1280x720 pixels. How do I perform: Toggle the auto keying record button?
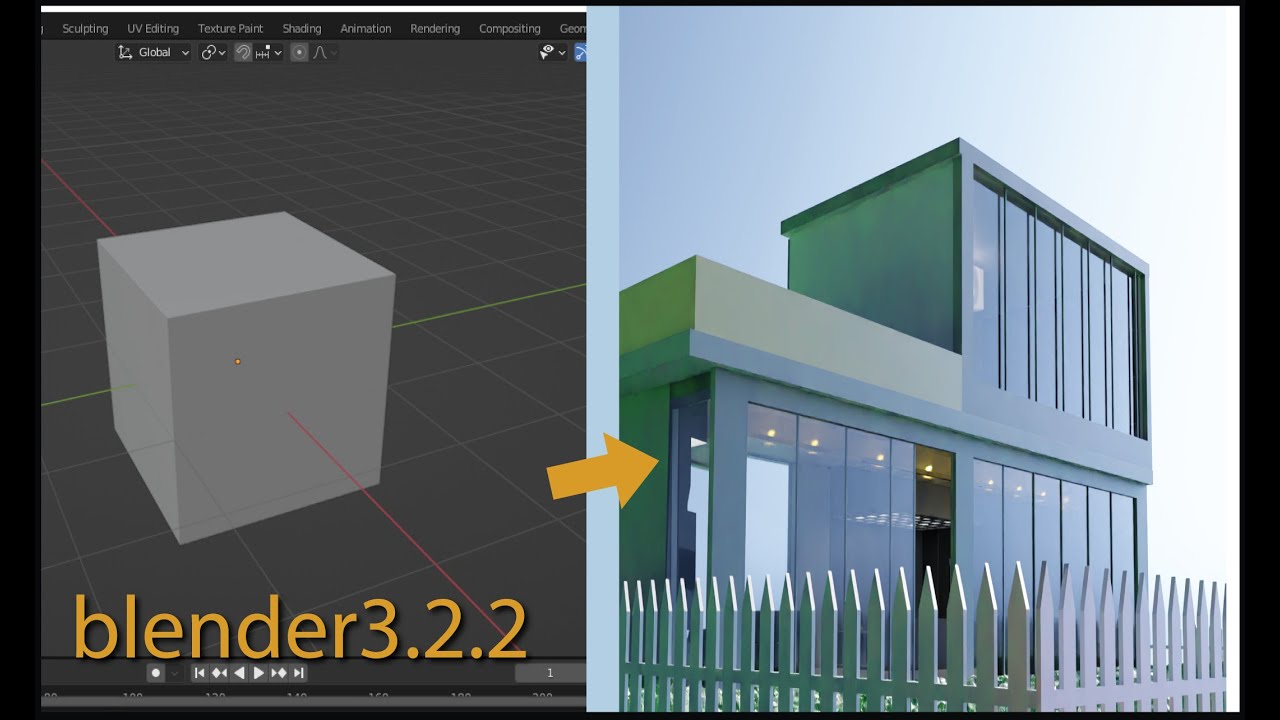coord(155,673)
